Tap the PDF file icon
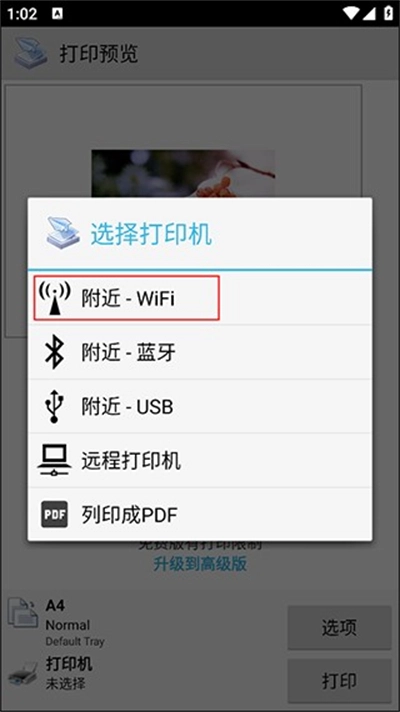Screen dimensions: 400x712 click(x=54, y=514)
